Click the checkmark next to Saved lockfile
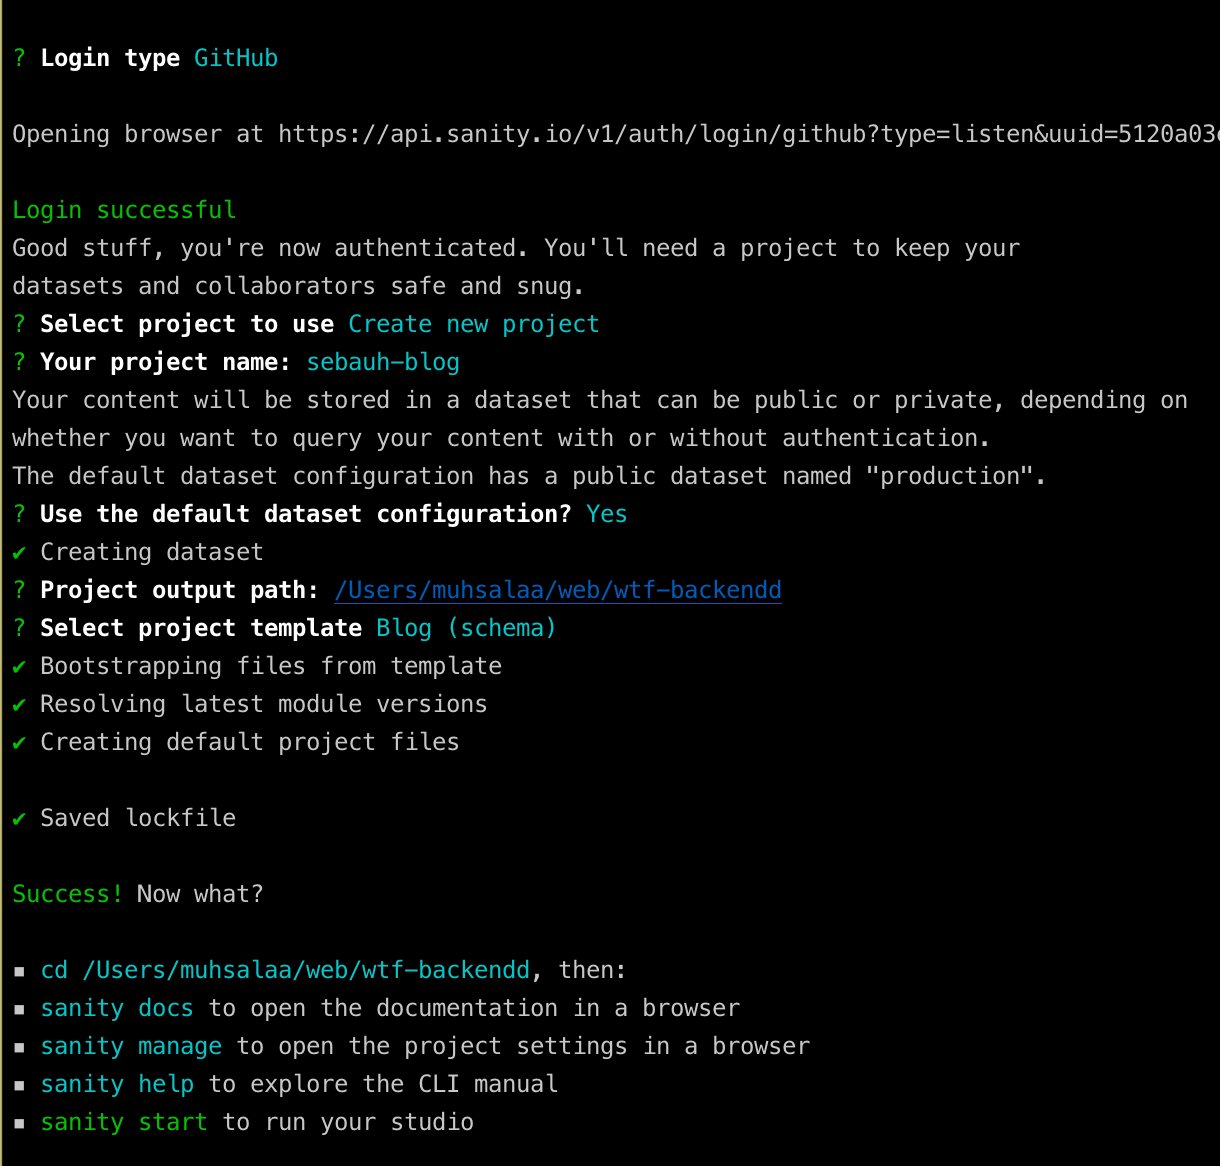The width and height of the screenshot is (1220, 1166). click(x=19, y=819)
